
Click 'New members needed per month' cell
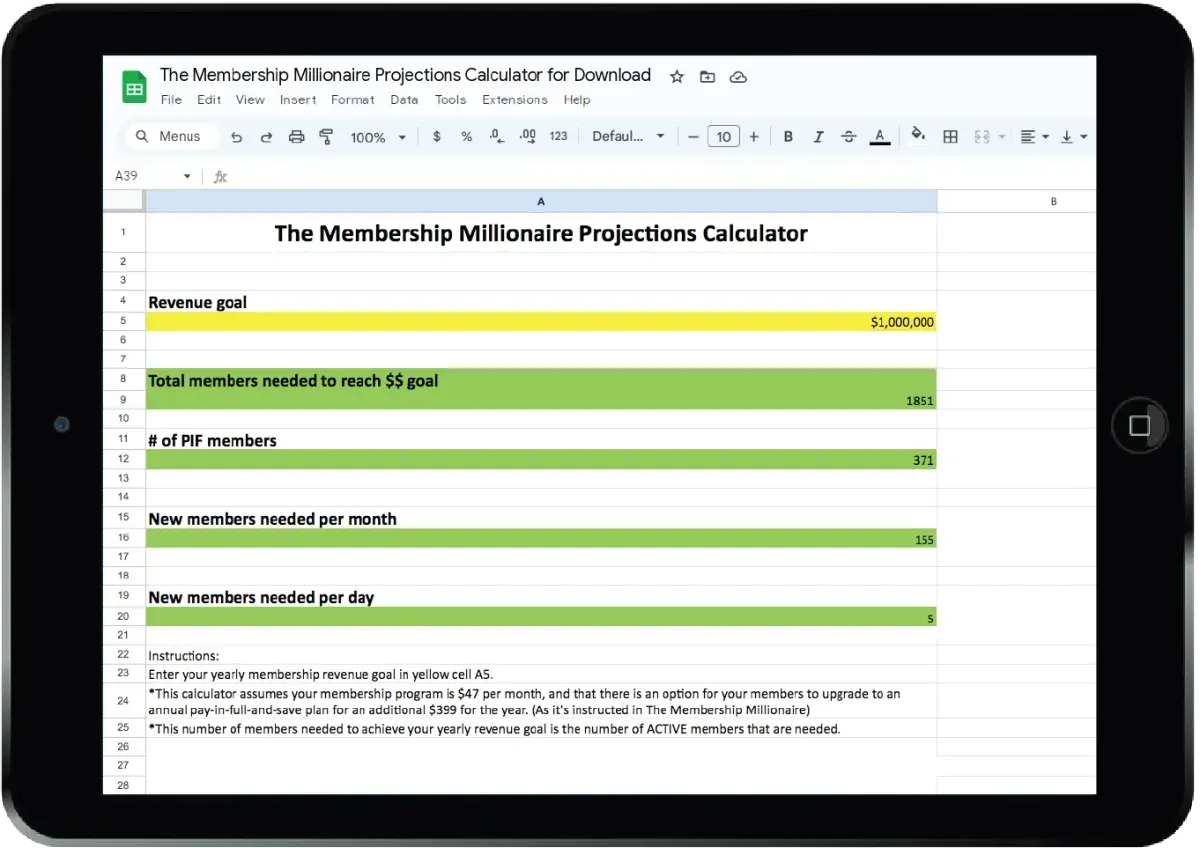[x=541, y=518]
